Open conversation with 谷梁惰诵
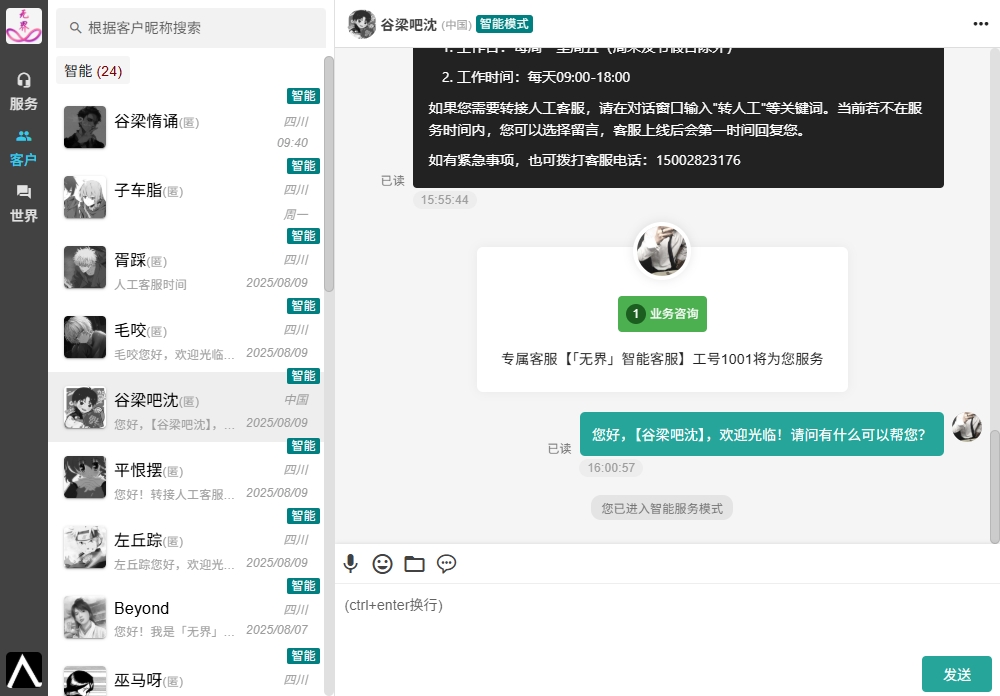Image resolution: width=1000 pixels, height=696 pixels. 186,127
